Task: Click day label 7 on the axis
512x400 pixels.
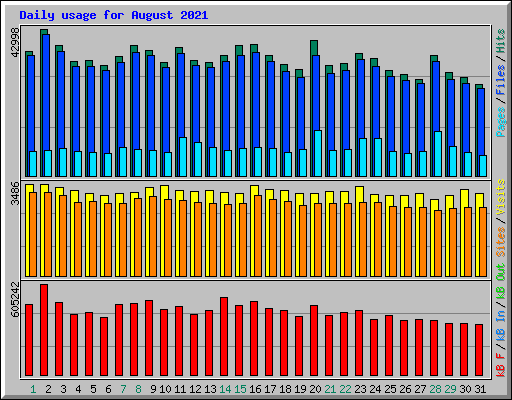Action: click(123, 389)
